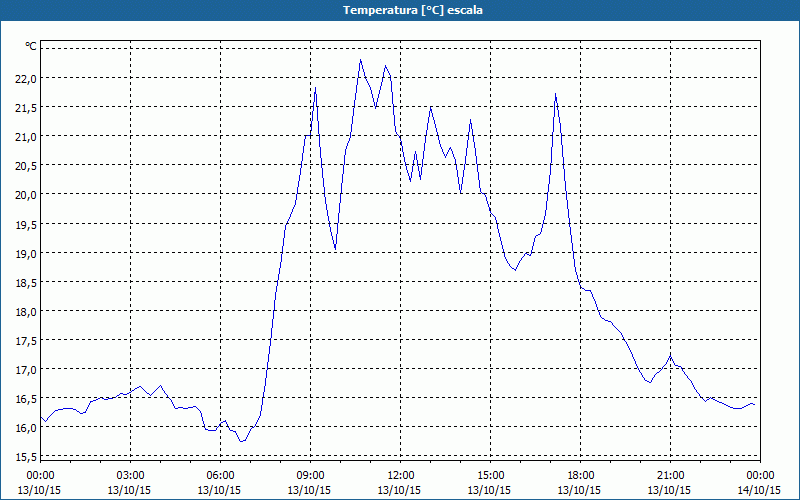Viewport: 800px width, 500px height.
Task: Click the 19,0 label on the temperature axis
Action: [28, 253]
